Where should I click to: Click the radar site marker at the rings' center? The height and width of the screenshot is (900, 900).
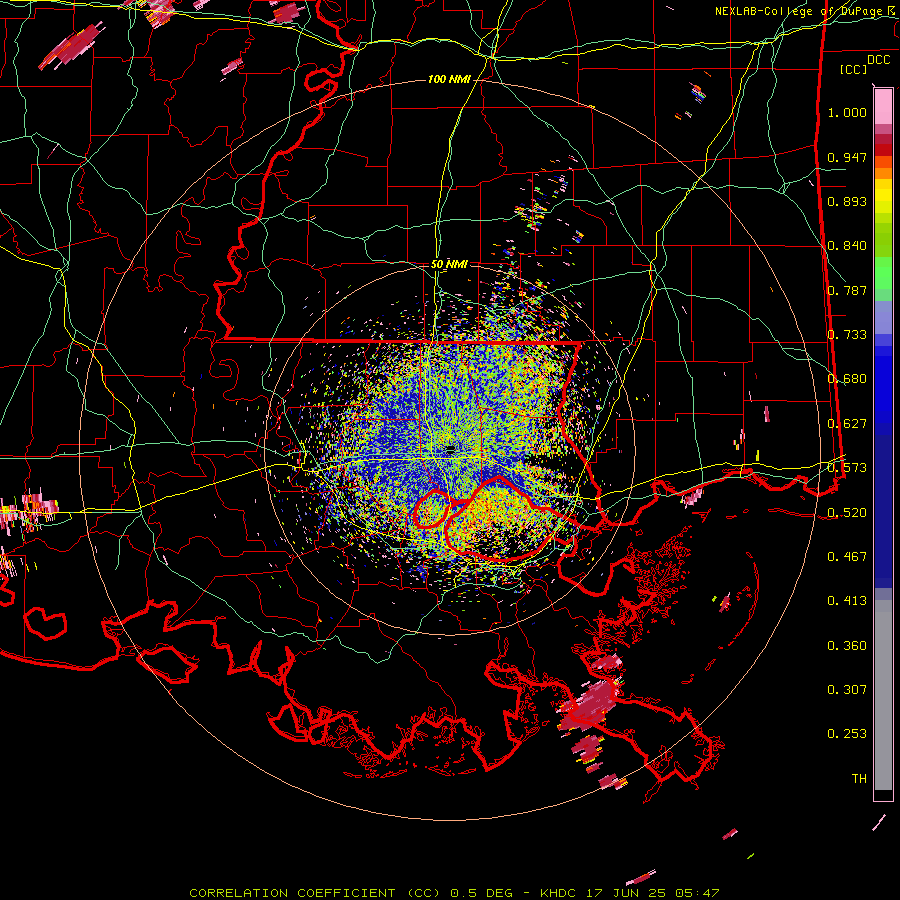[450, 449]
